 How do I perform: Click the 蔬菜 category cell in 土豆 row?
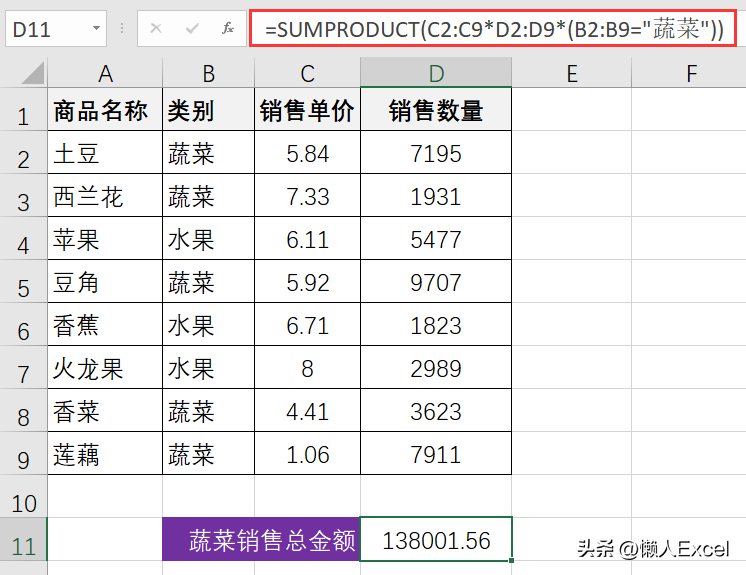point(208,153)
